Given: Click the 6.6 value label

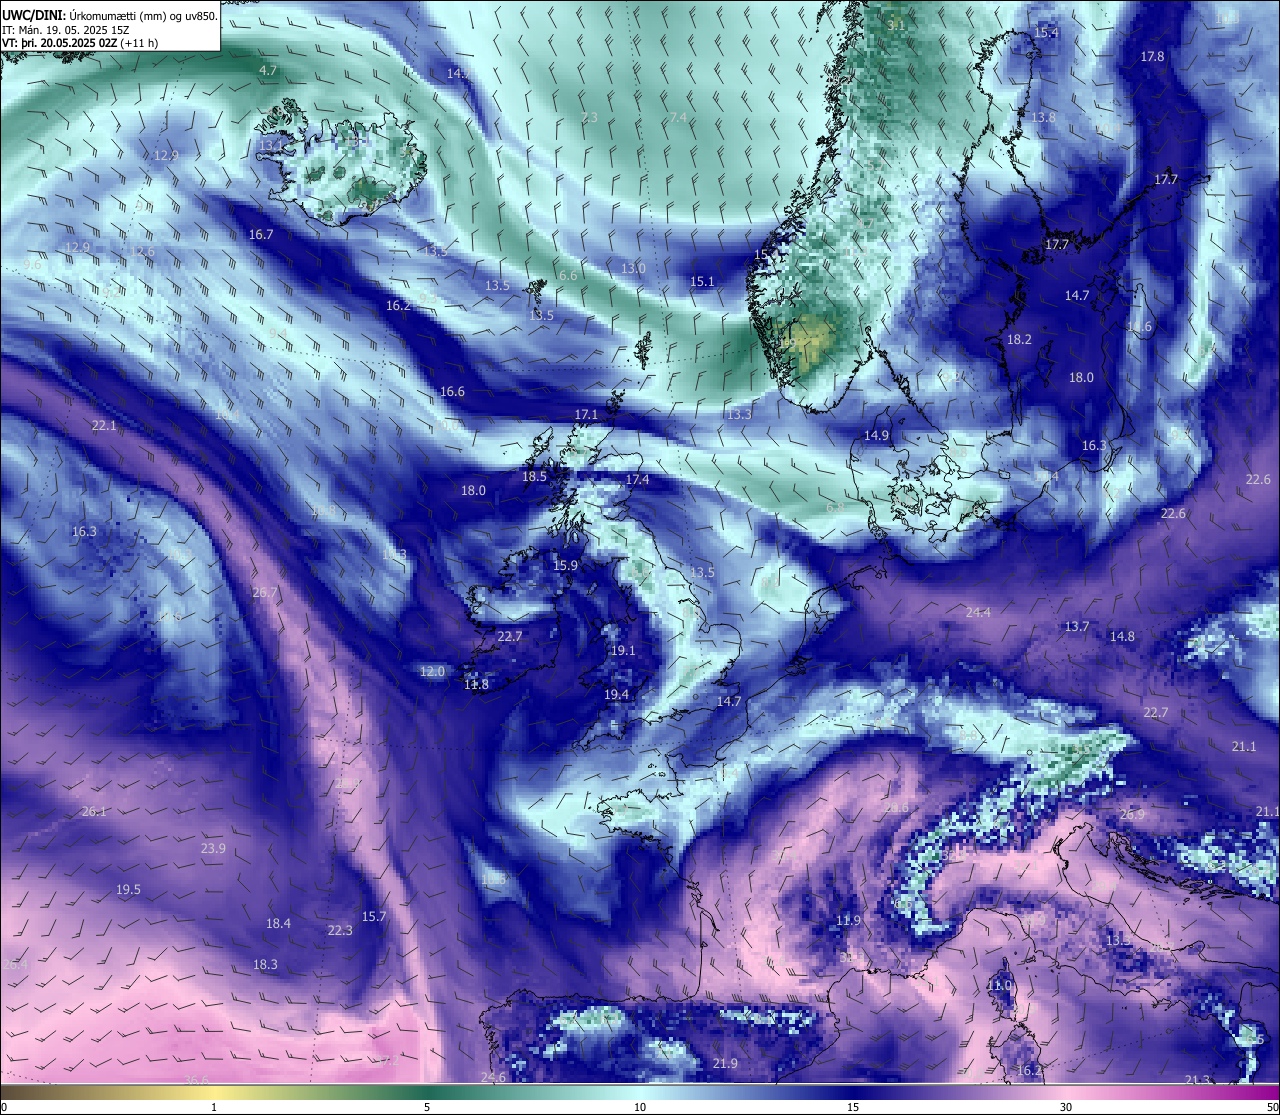Looking at the screenshot, I should tap(568, 276).
